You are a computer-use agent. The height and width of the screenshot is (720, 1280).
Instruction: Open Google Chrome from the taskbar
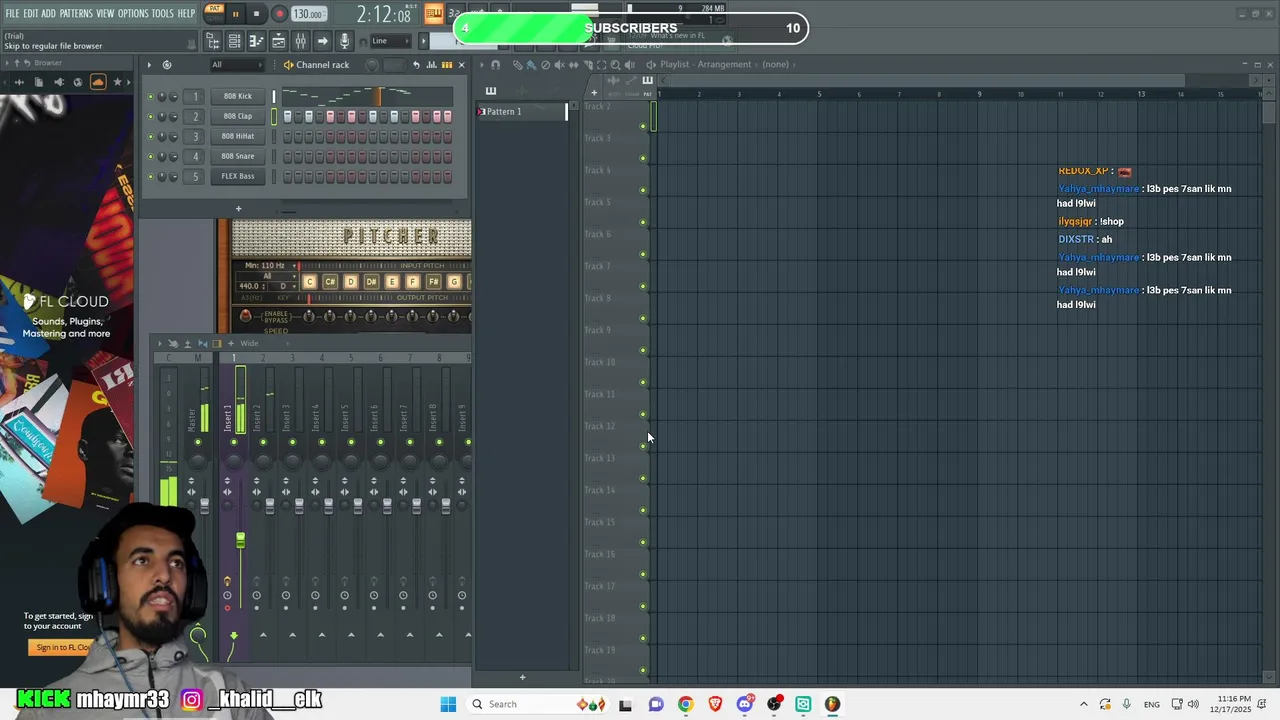pos(685,704)
